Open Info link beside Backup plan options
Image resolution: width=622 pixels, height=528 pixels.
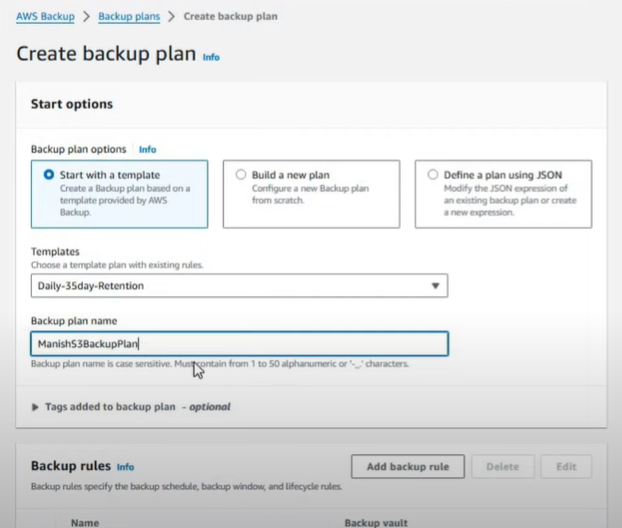(x=148, y=150)
